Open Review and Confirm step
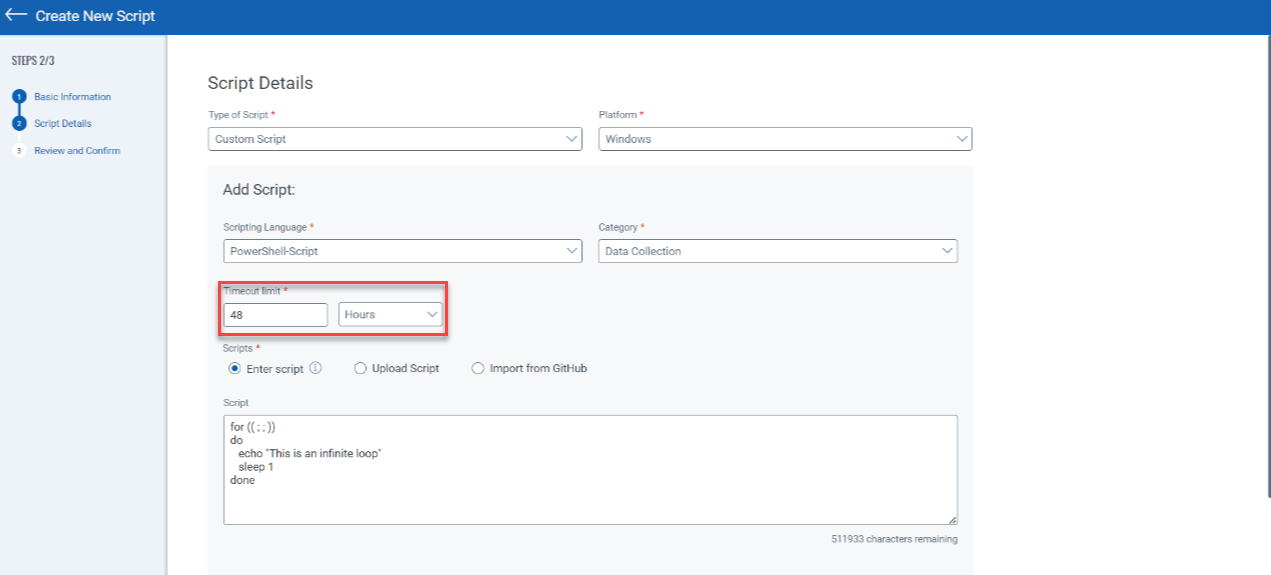The image size is (1271, 575). coord(77,151)
